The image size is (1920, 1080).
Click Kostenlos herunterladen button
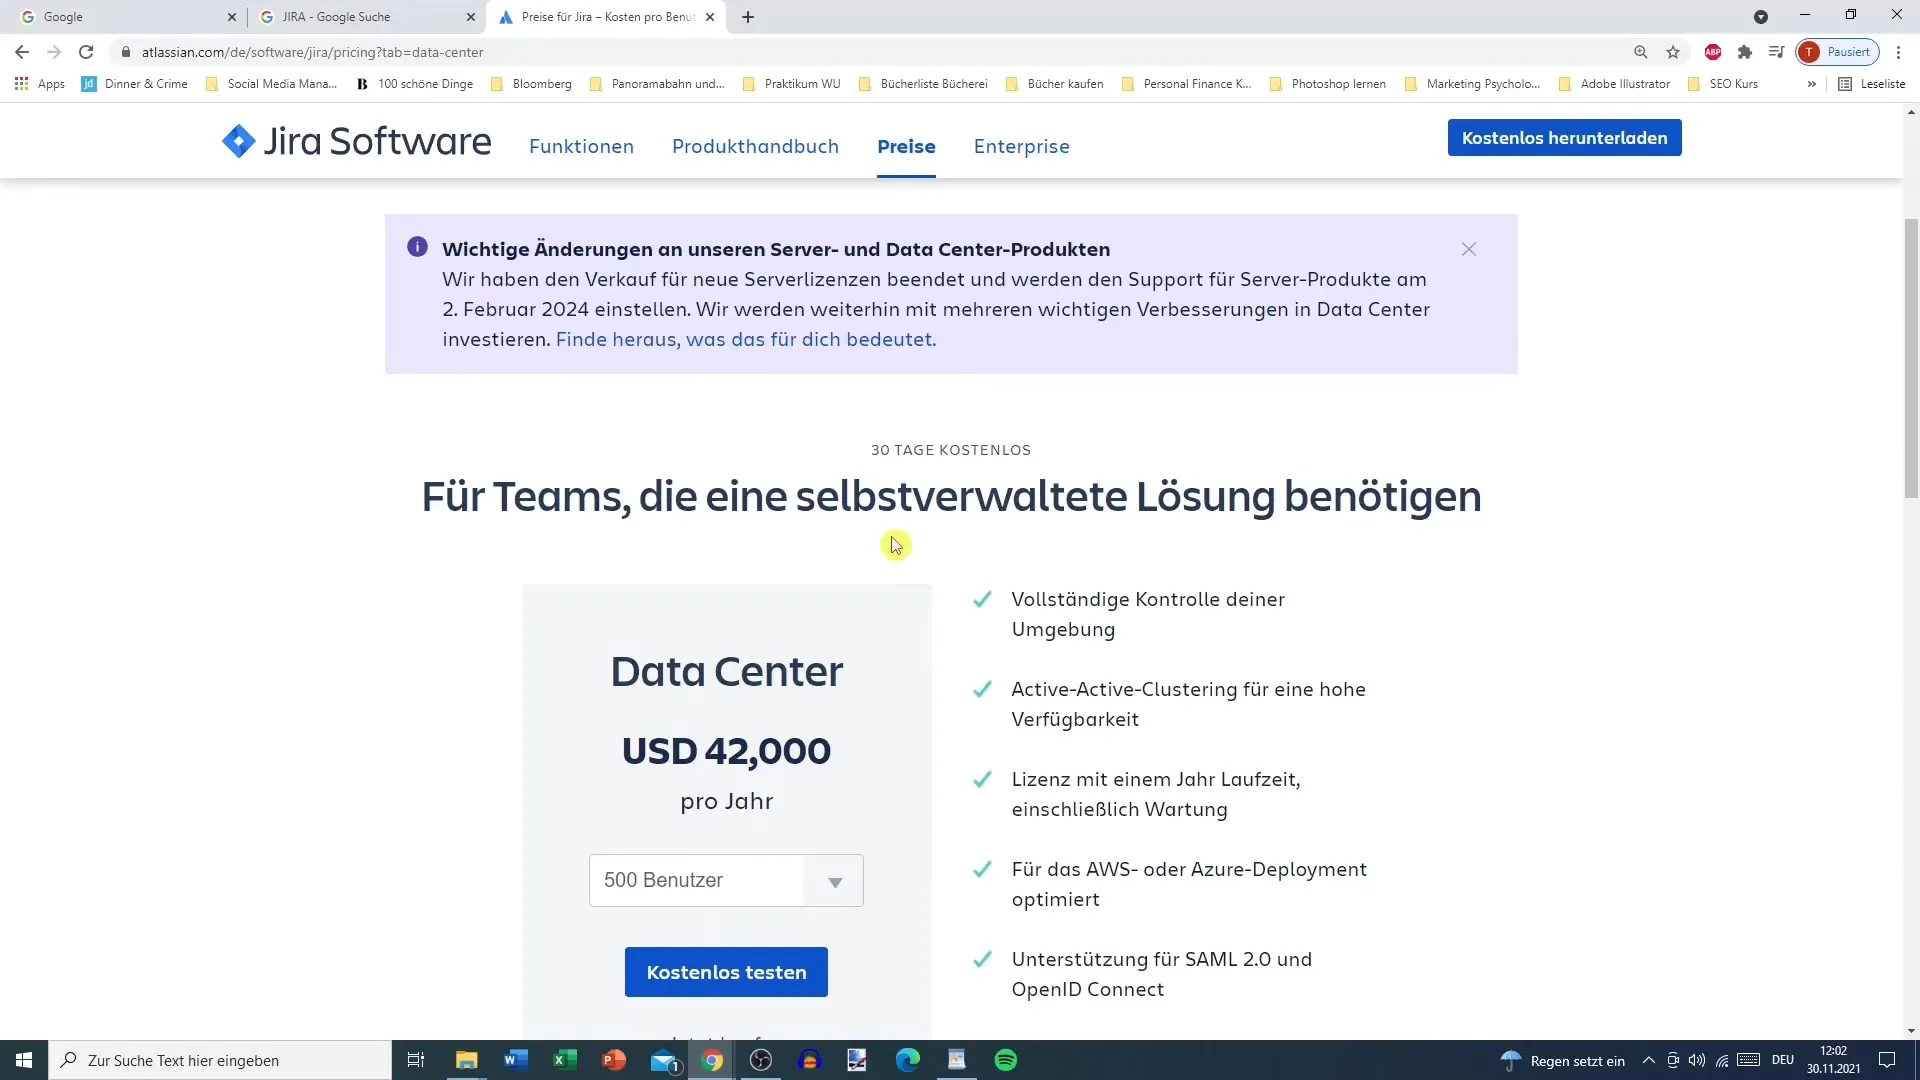point(1564,138)
